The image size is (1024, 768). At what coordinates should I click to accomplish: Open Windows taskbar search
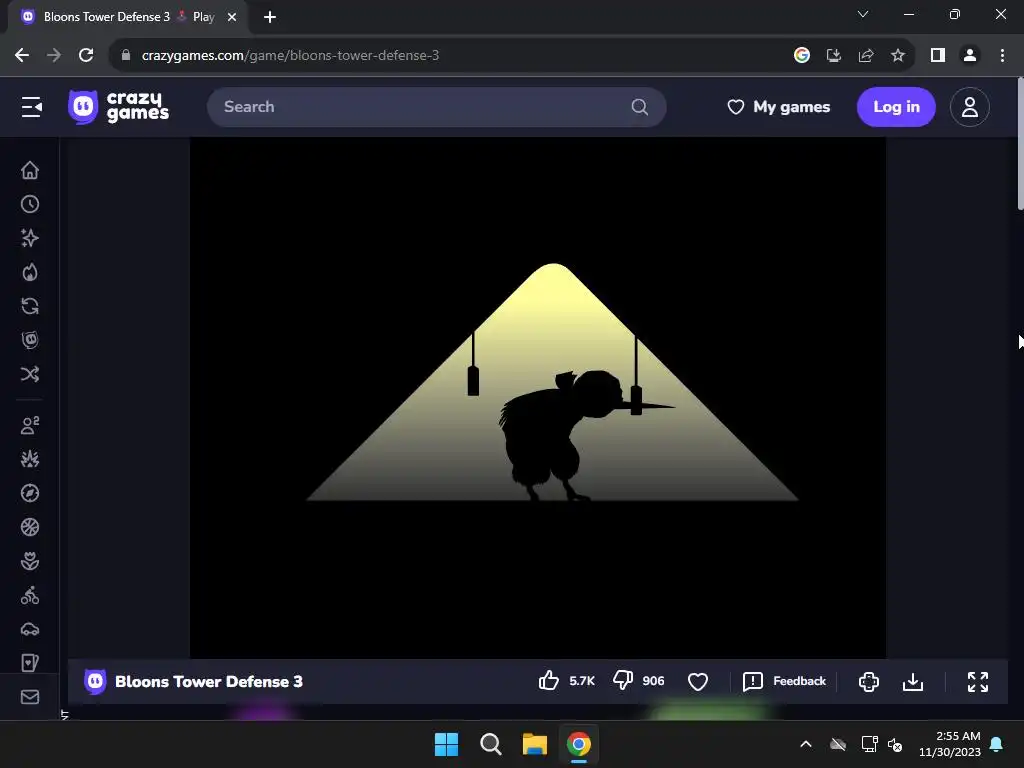point(490,744)
